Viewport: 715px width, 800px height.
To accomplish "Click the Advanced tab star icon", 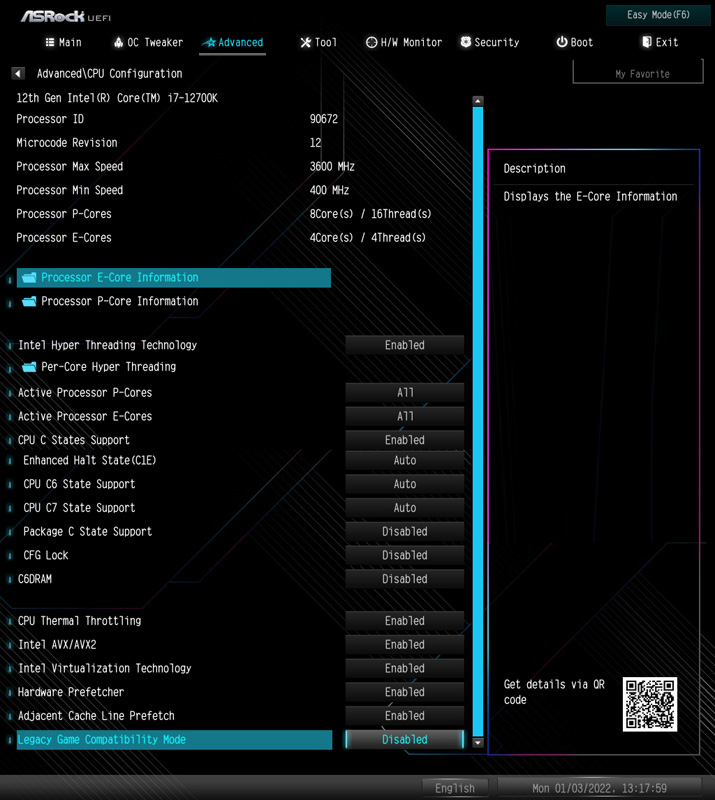I will [210, 42].
